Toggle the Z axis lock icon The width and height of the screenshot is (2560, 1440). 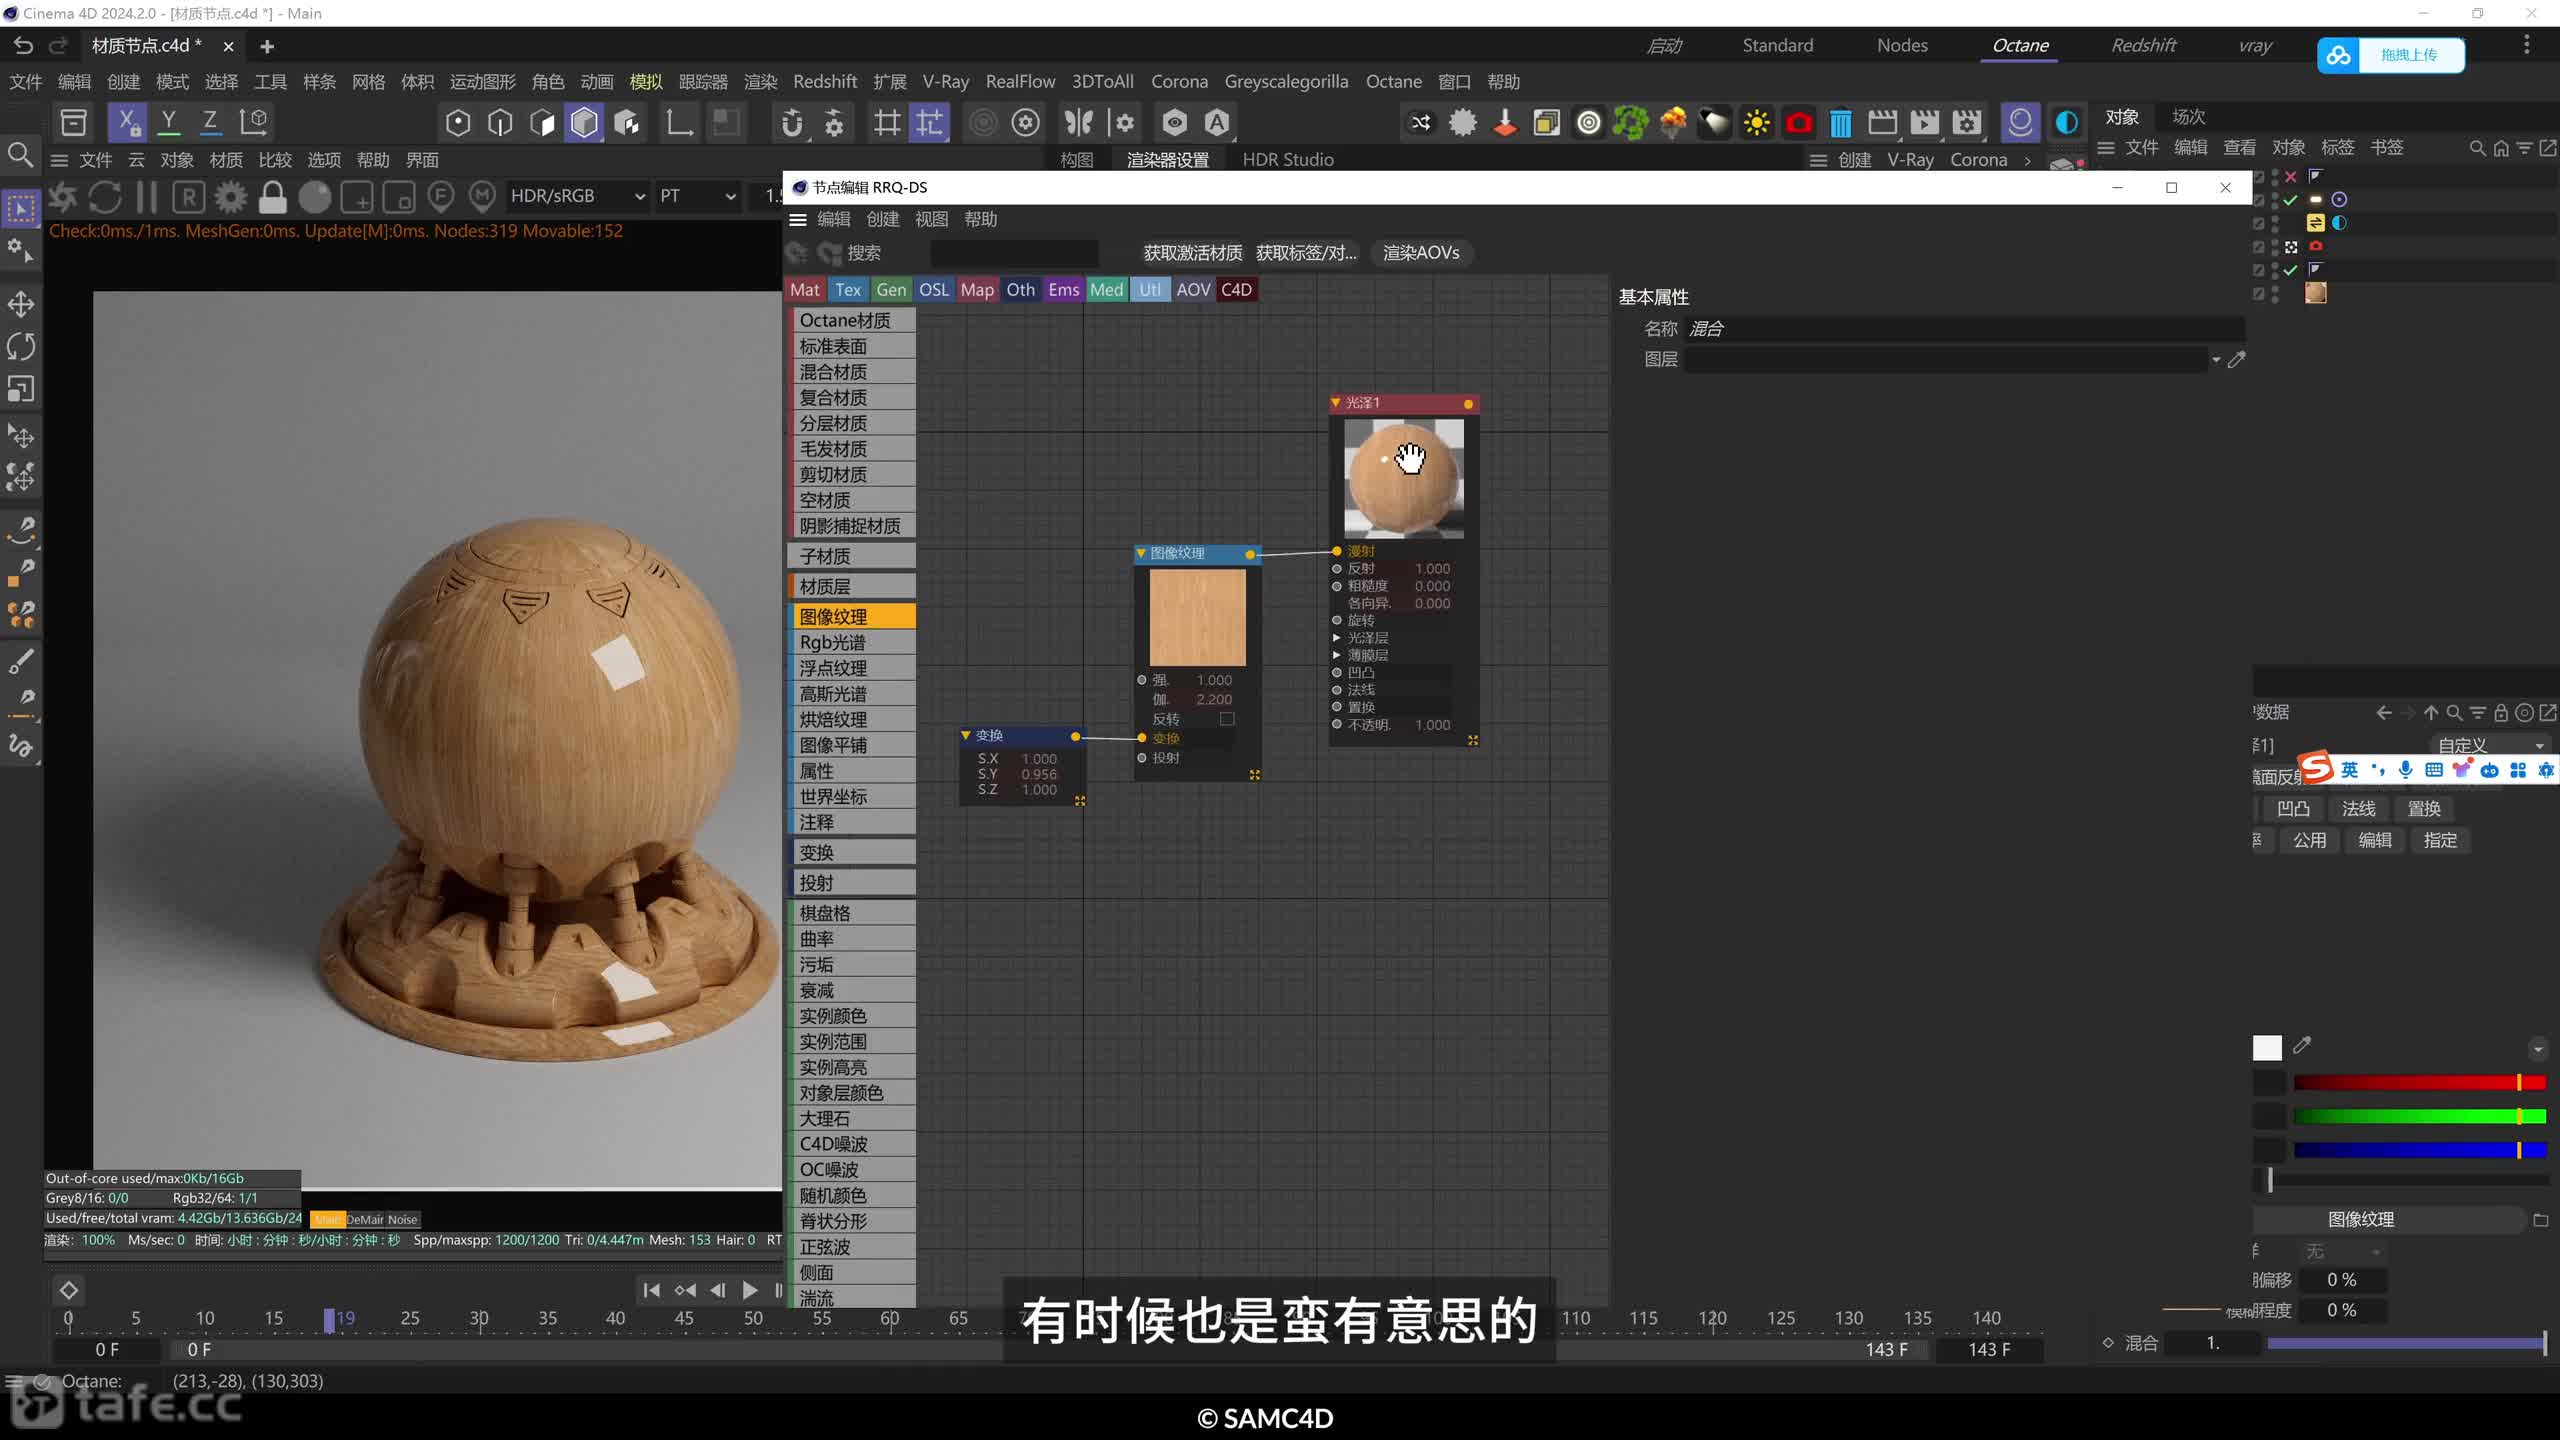pos(210,122)
